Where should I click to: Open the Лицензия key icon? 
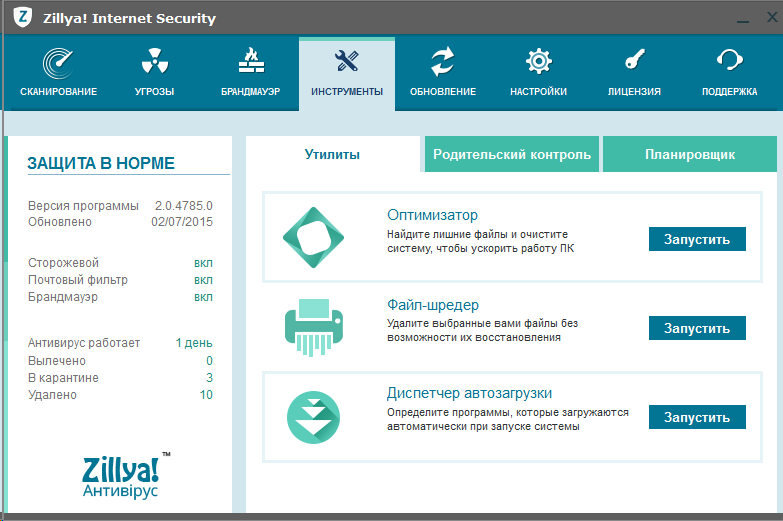click(x=635, y=60)
